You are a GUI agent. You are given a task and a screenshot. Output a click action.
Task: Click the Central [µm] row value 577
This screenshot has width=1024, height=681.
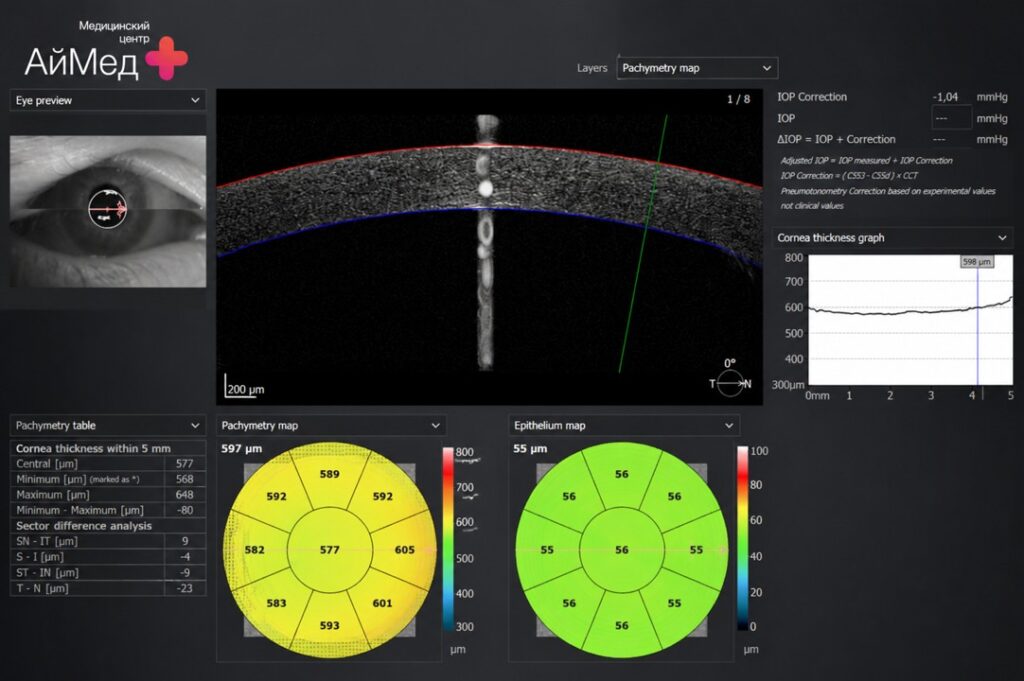185,464
